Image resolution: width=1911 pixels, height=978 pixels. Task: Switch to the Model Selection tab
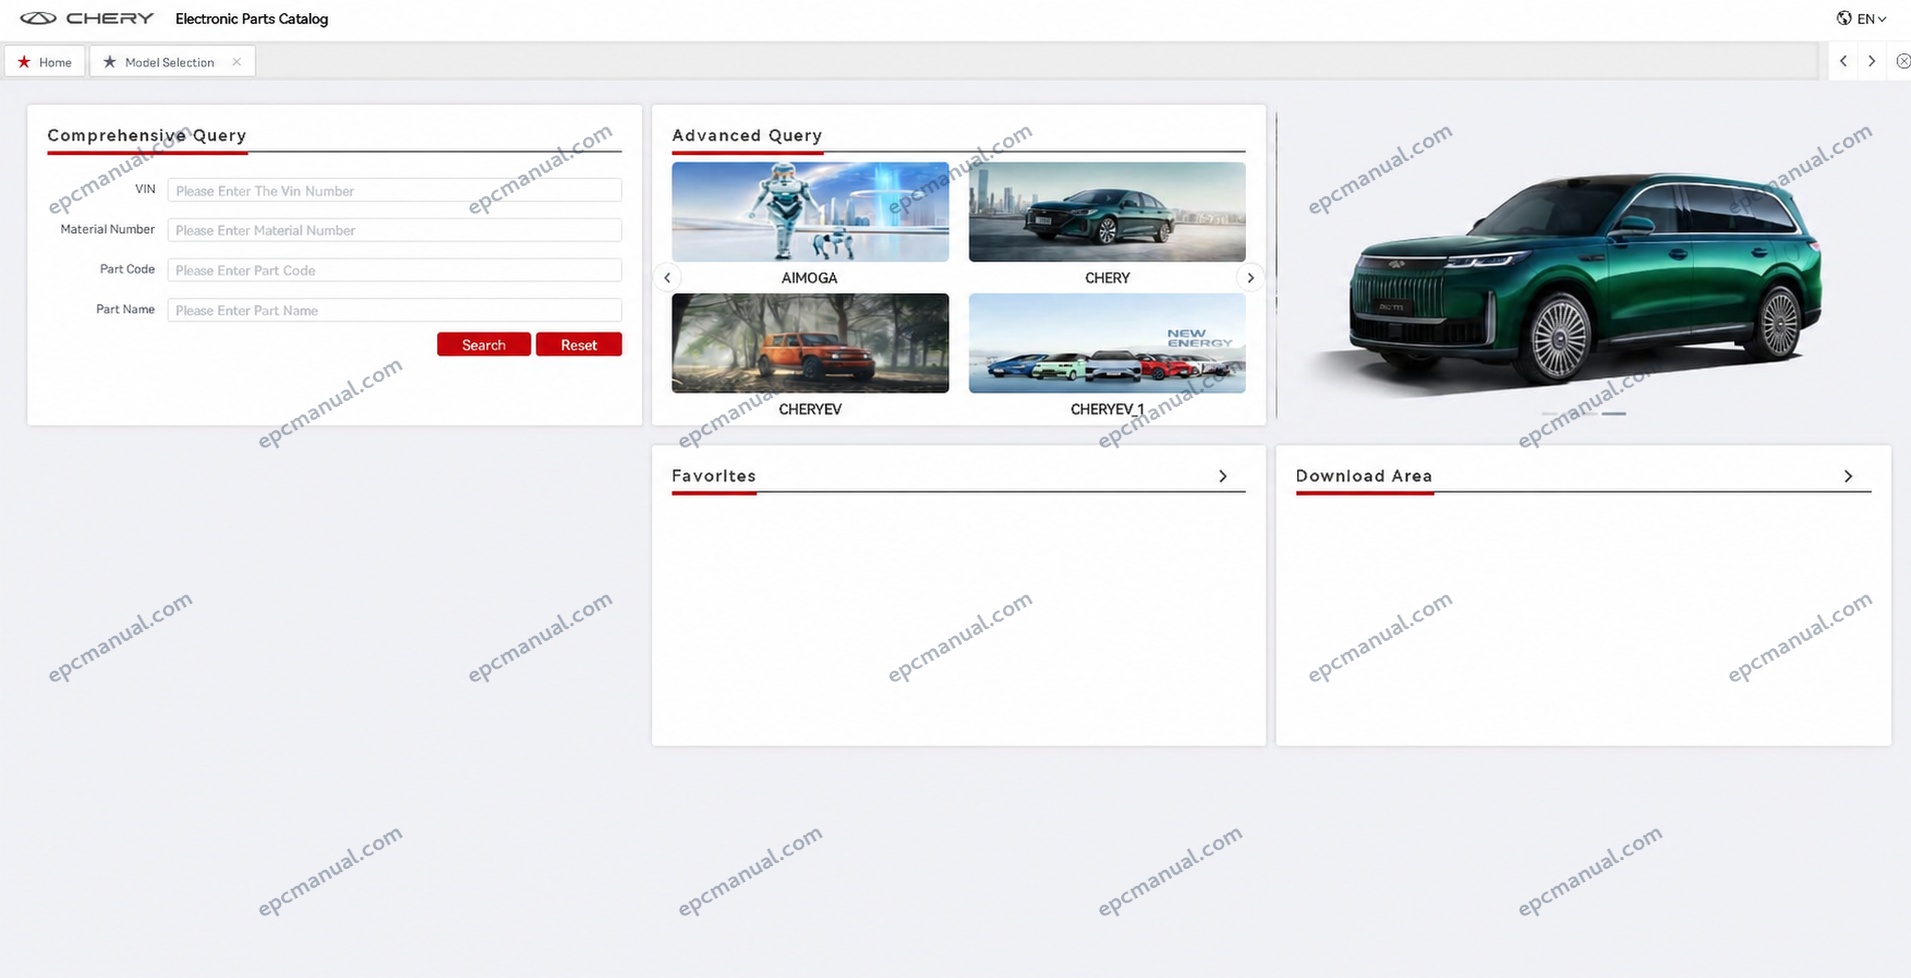(x=172, y=62)
